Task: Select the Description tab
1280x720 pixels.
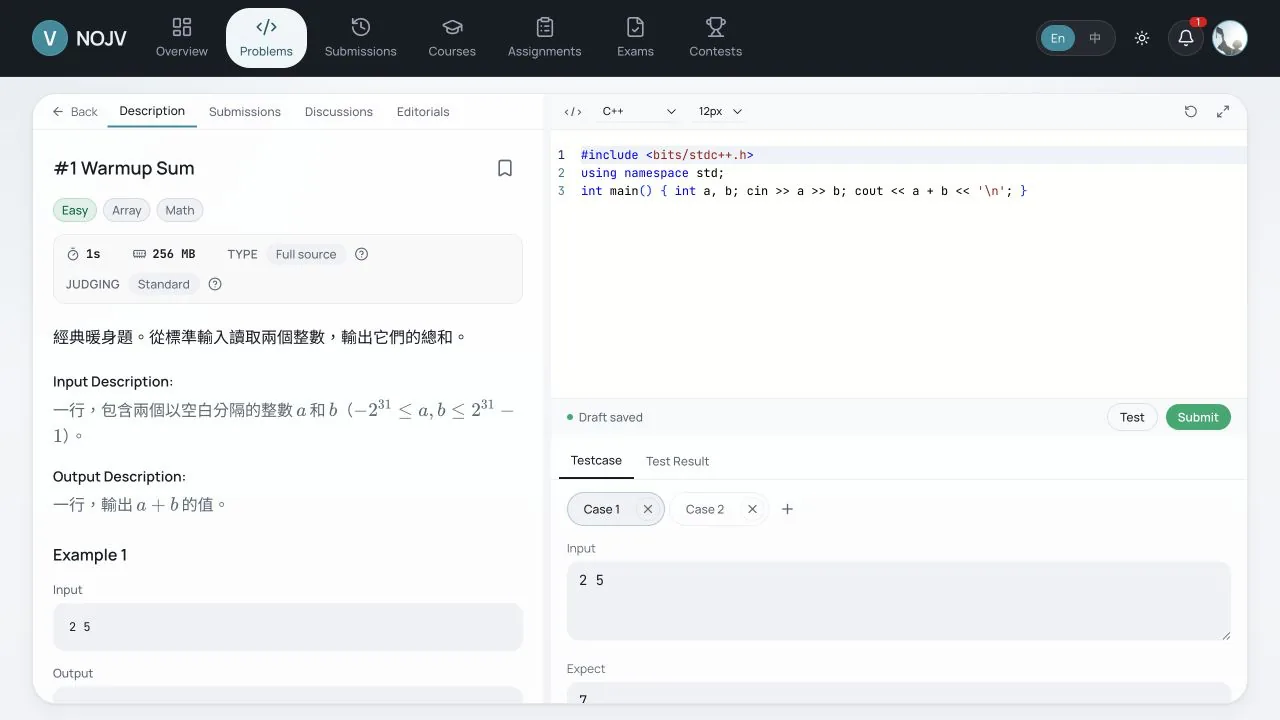Action: [x=152, y=111]
